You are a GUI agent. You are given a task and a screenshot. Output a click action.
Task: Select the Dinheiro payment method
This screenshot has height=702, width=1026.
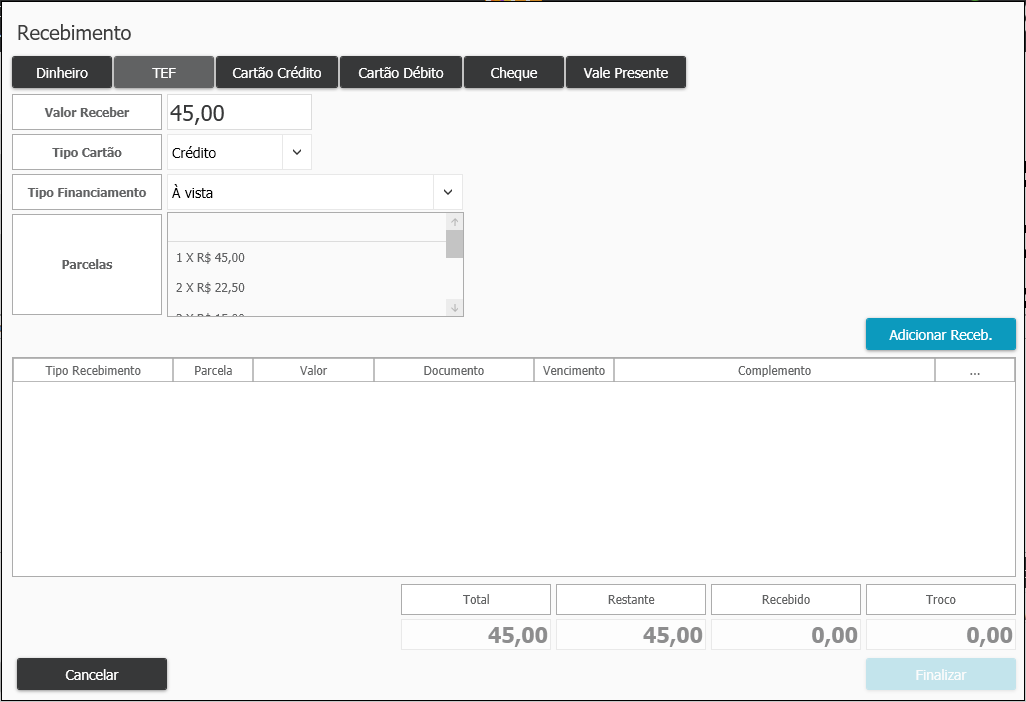(62, 73)
